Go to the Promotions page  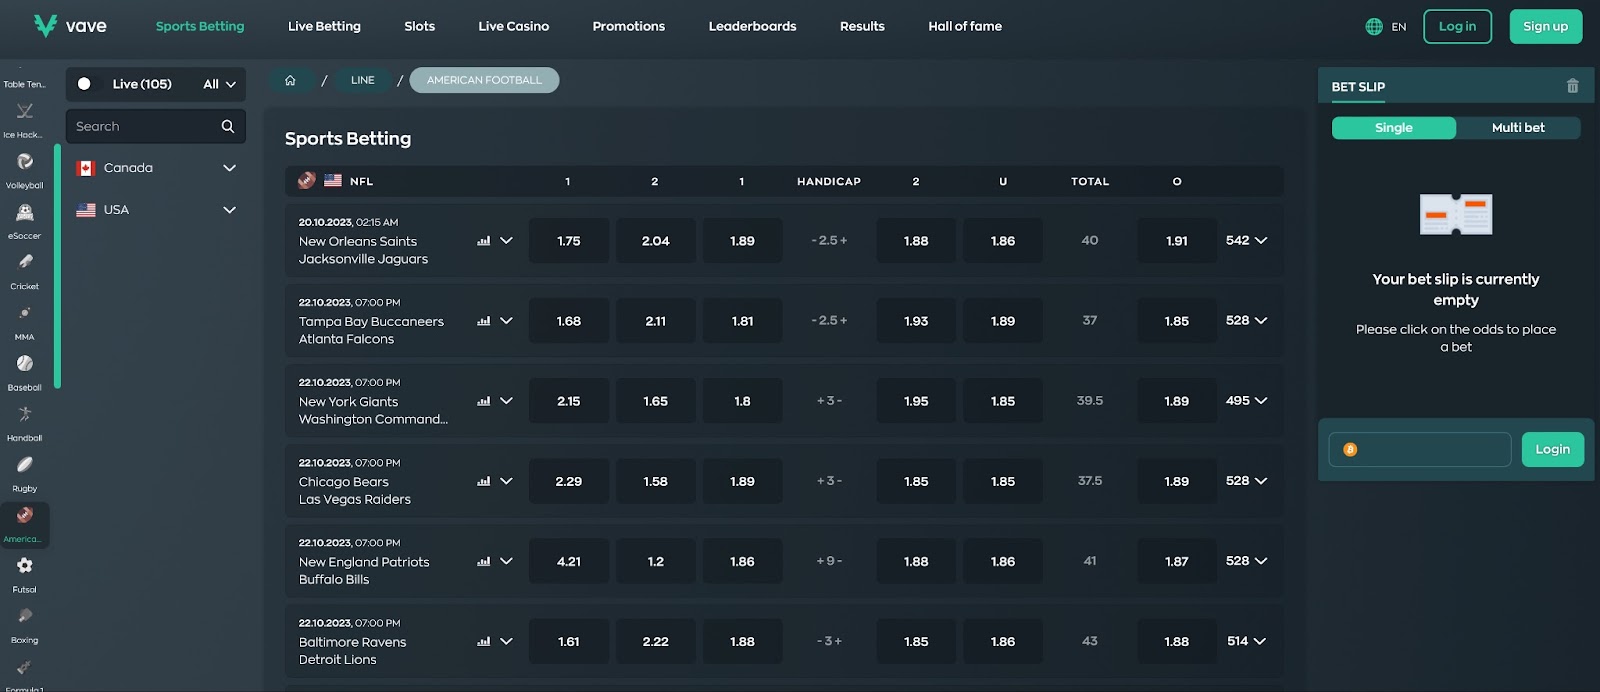628,26
